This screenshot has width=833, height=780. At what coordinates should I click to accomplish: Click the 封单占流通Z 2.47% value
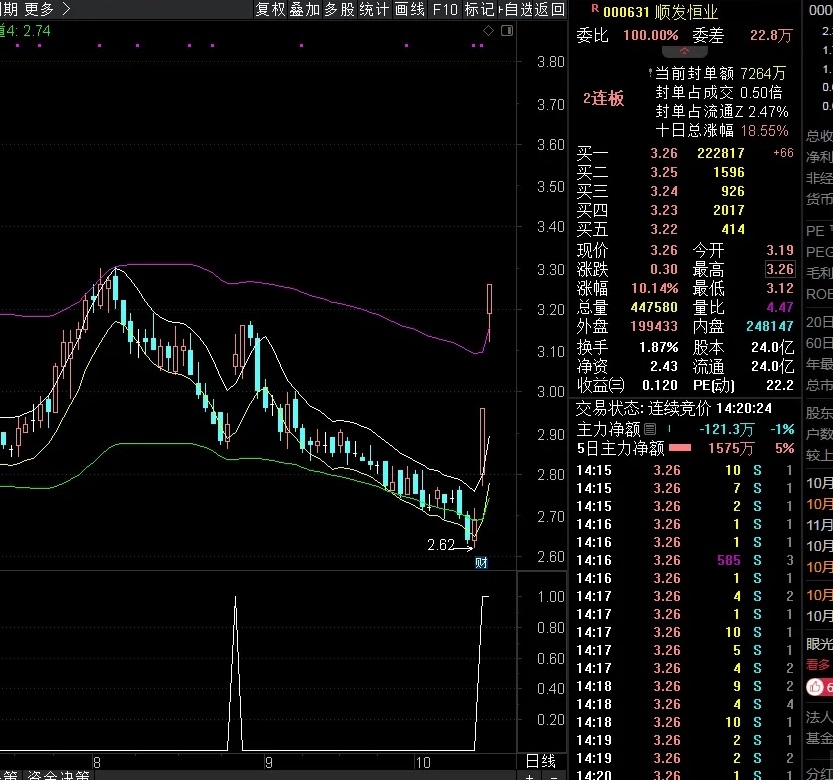pyautogui.click(x=768, y=112)
